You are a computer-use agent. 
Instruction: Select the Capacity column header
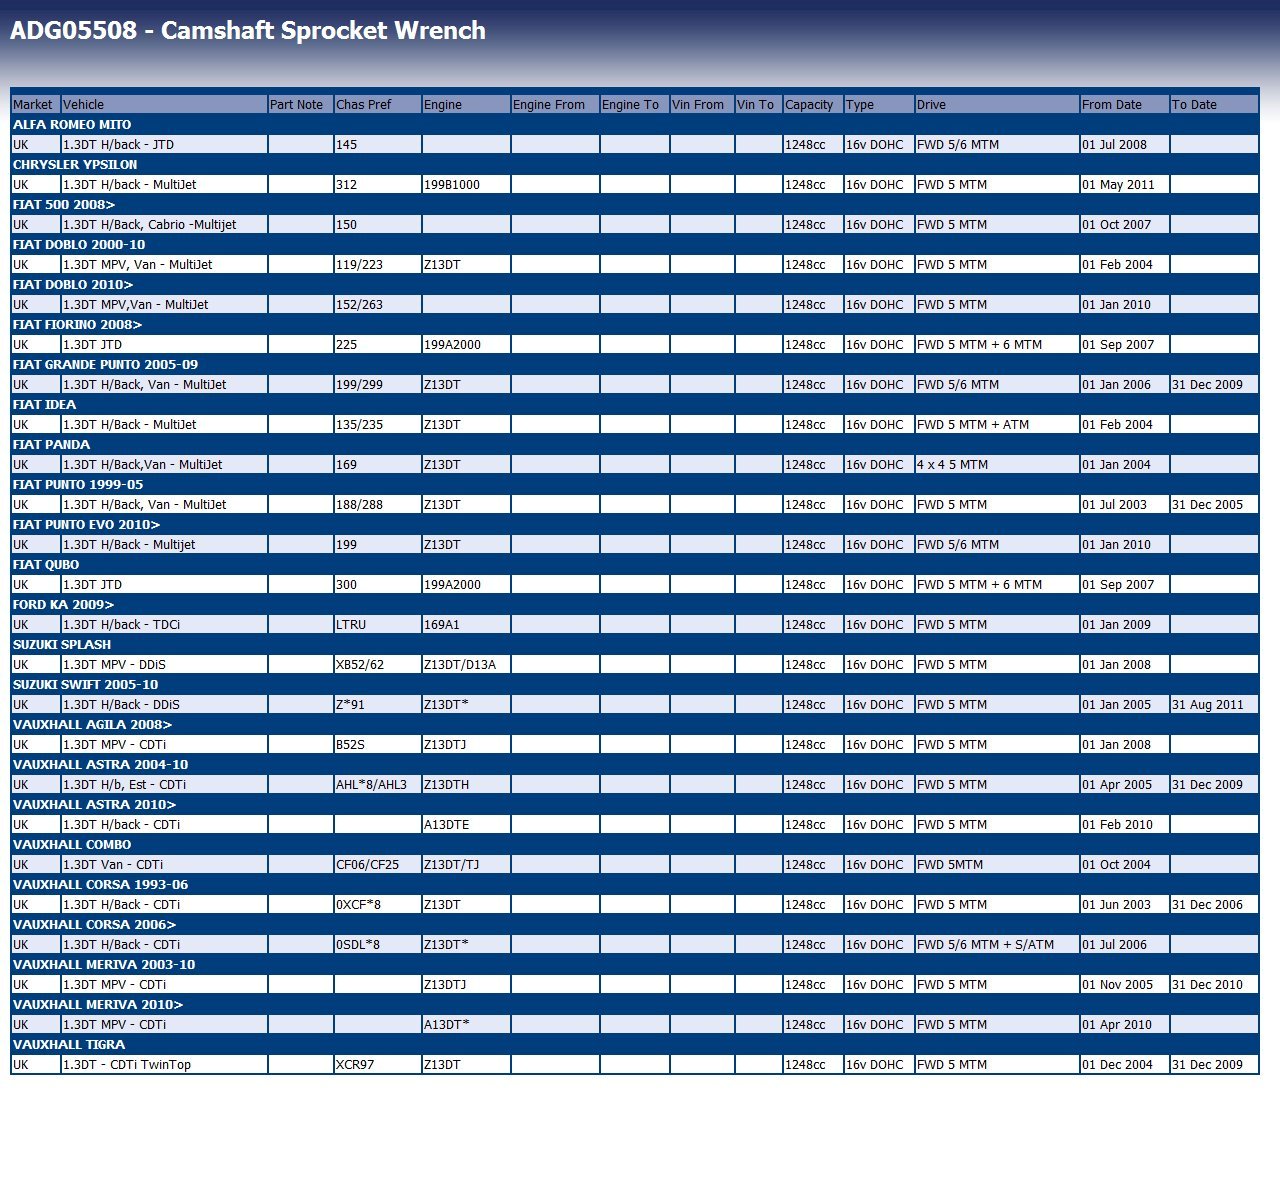[813, 104]
